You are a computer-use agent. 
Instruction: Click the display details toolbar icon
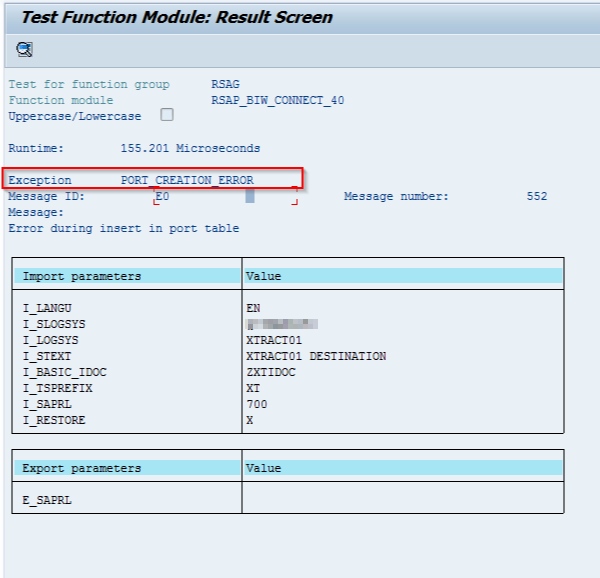point(24,50)
